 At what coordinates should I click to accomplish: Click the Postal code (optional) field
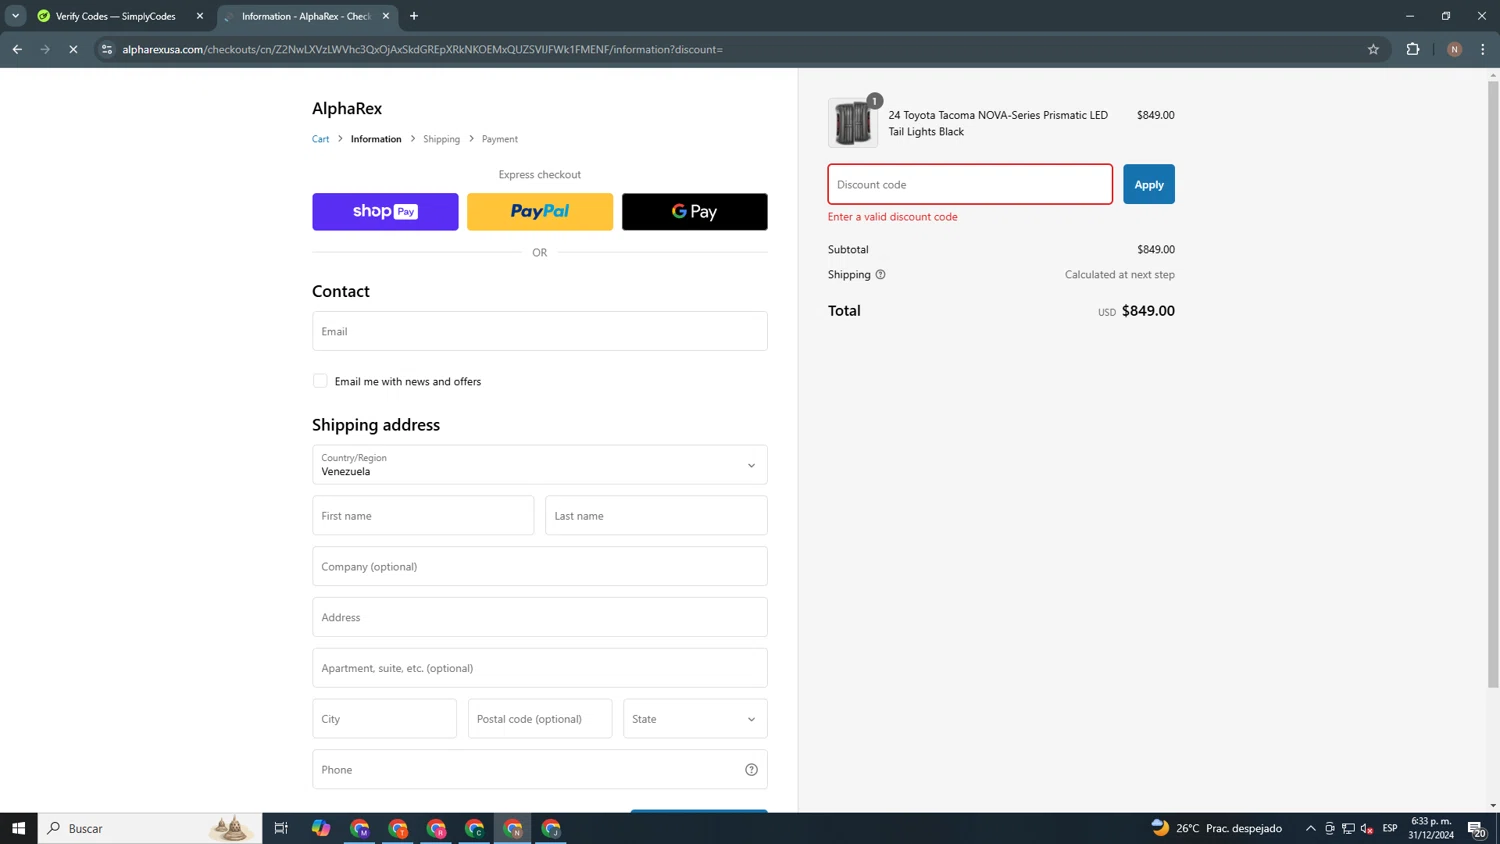point(540,719)
